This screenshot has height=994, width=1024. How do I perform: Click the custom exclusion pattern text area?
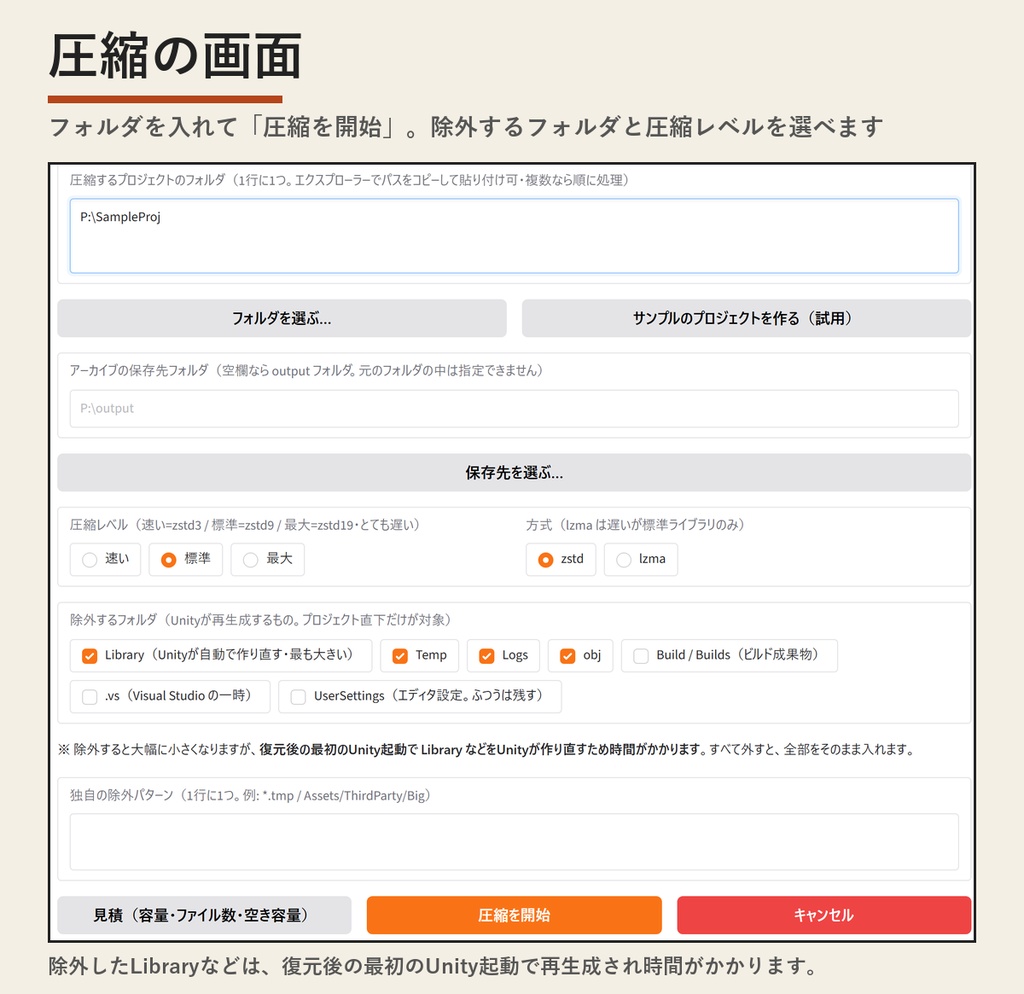(x=514, y=842)
